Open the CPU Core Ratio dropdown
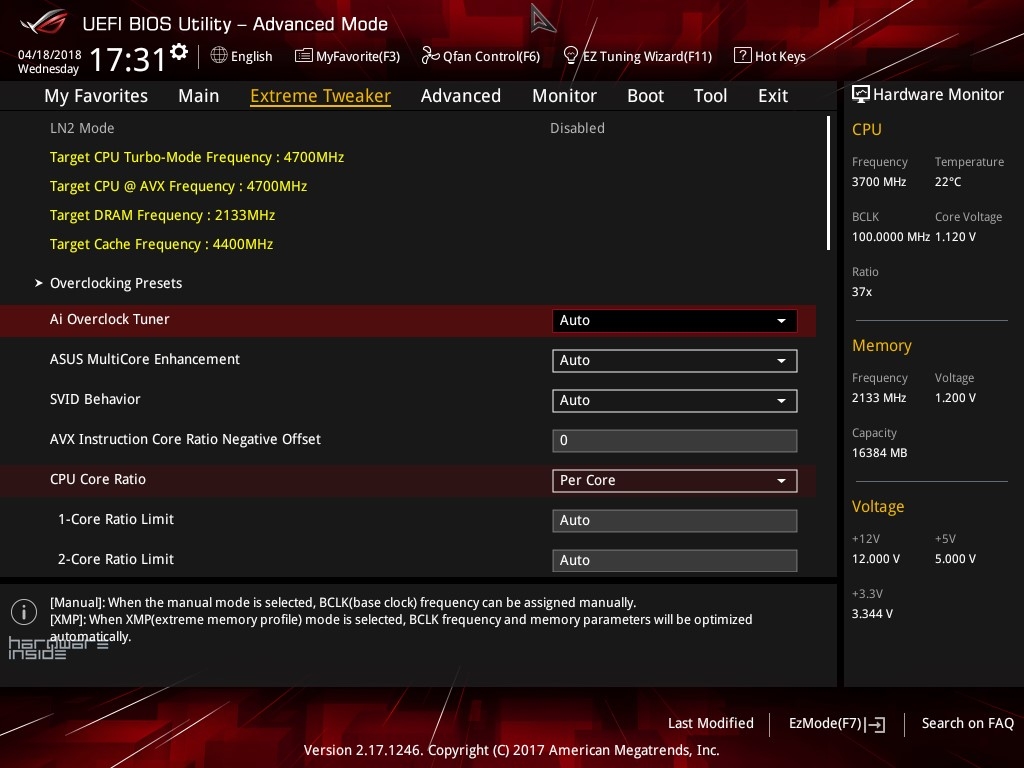The image size is (1024, 768). pyautogui.click(x=675, y=481)
